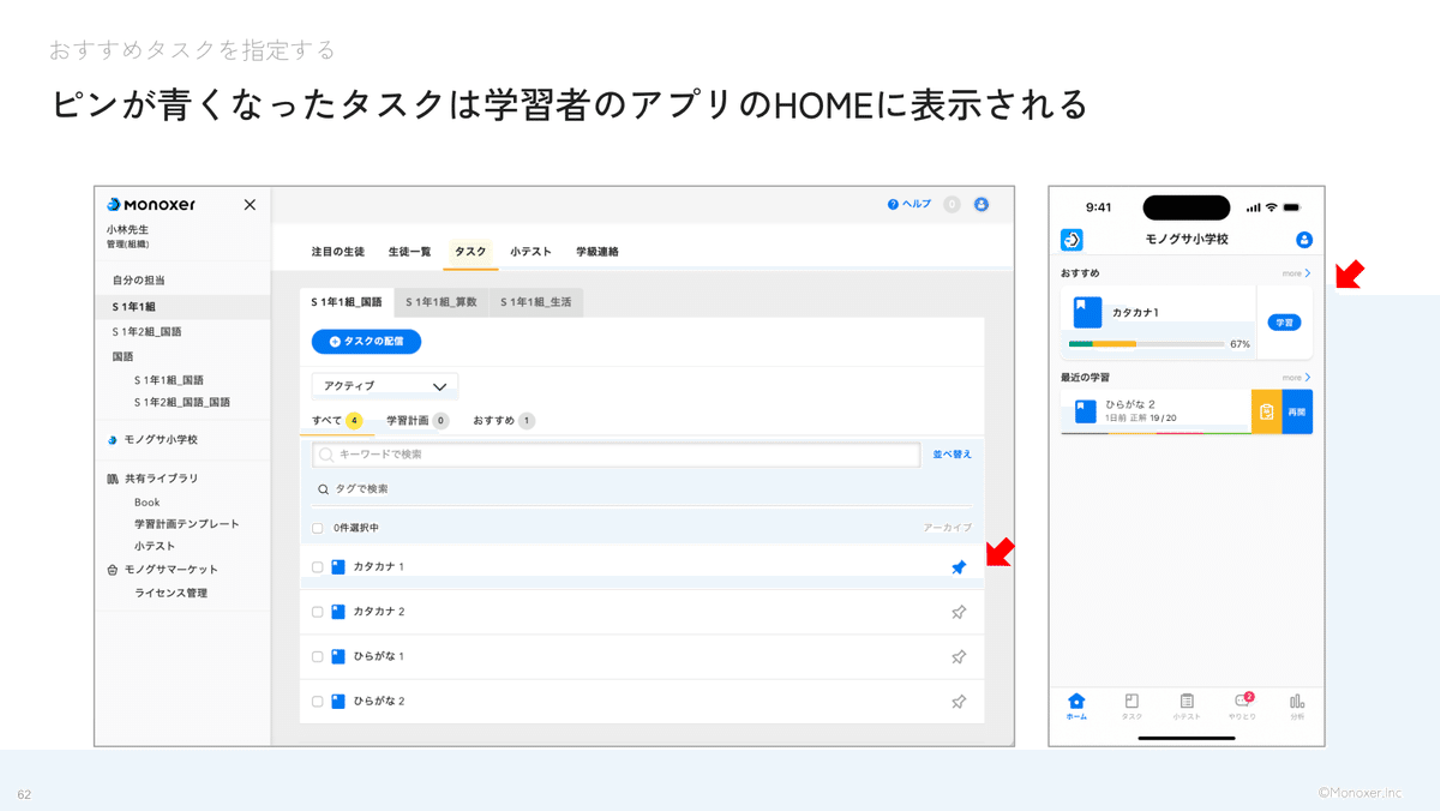Show the 学習計画 task filter
This screenshot has width=1440, height=811.
(418, 421)
